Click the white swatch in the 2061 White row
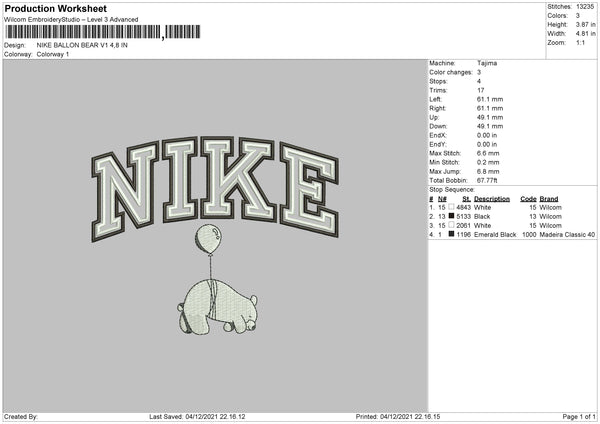 [451, 225]
